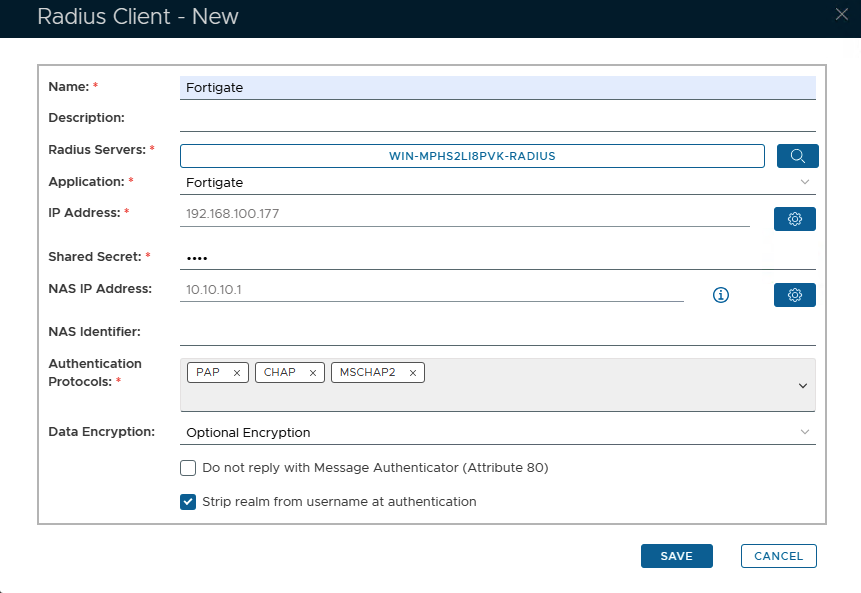Expand the Application dropdown
Viewport: 861px width, 593px height.
(x=805, y=182)
